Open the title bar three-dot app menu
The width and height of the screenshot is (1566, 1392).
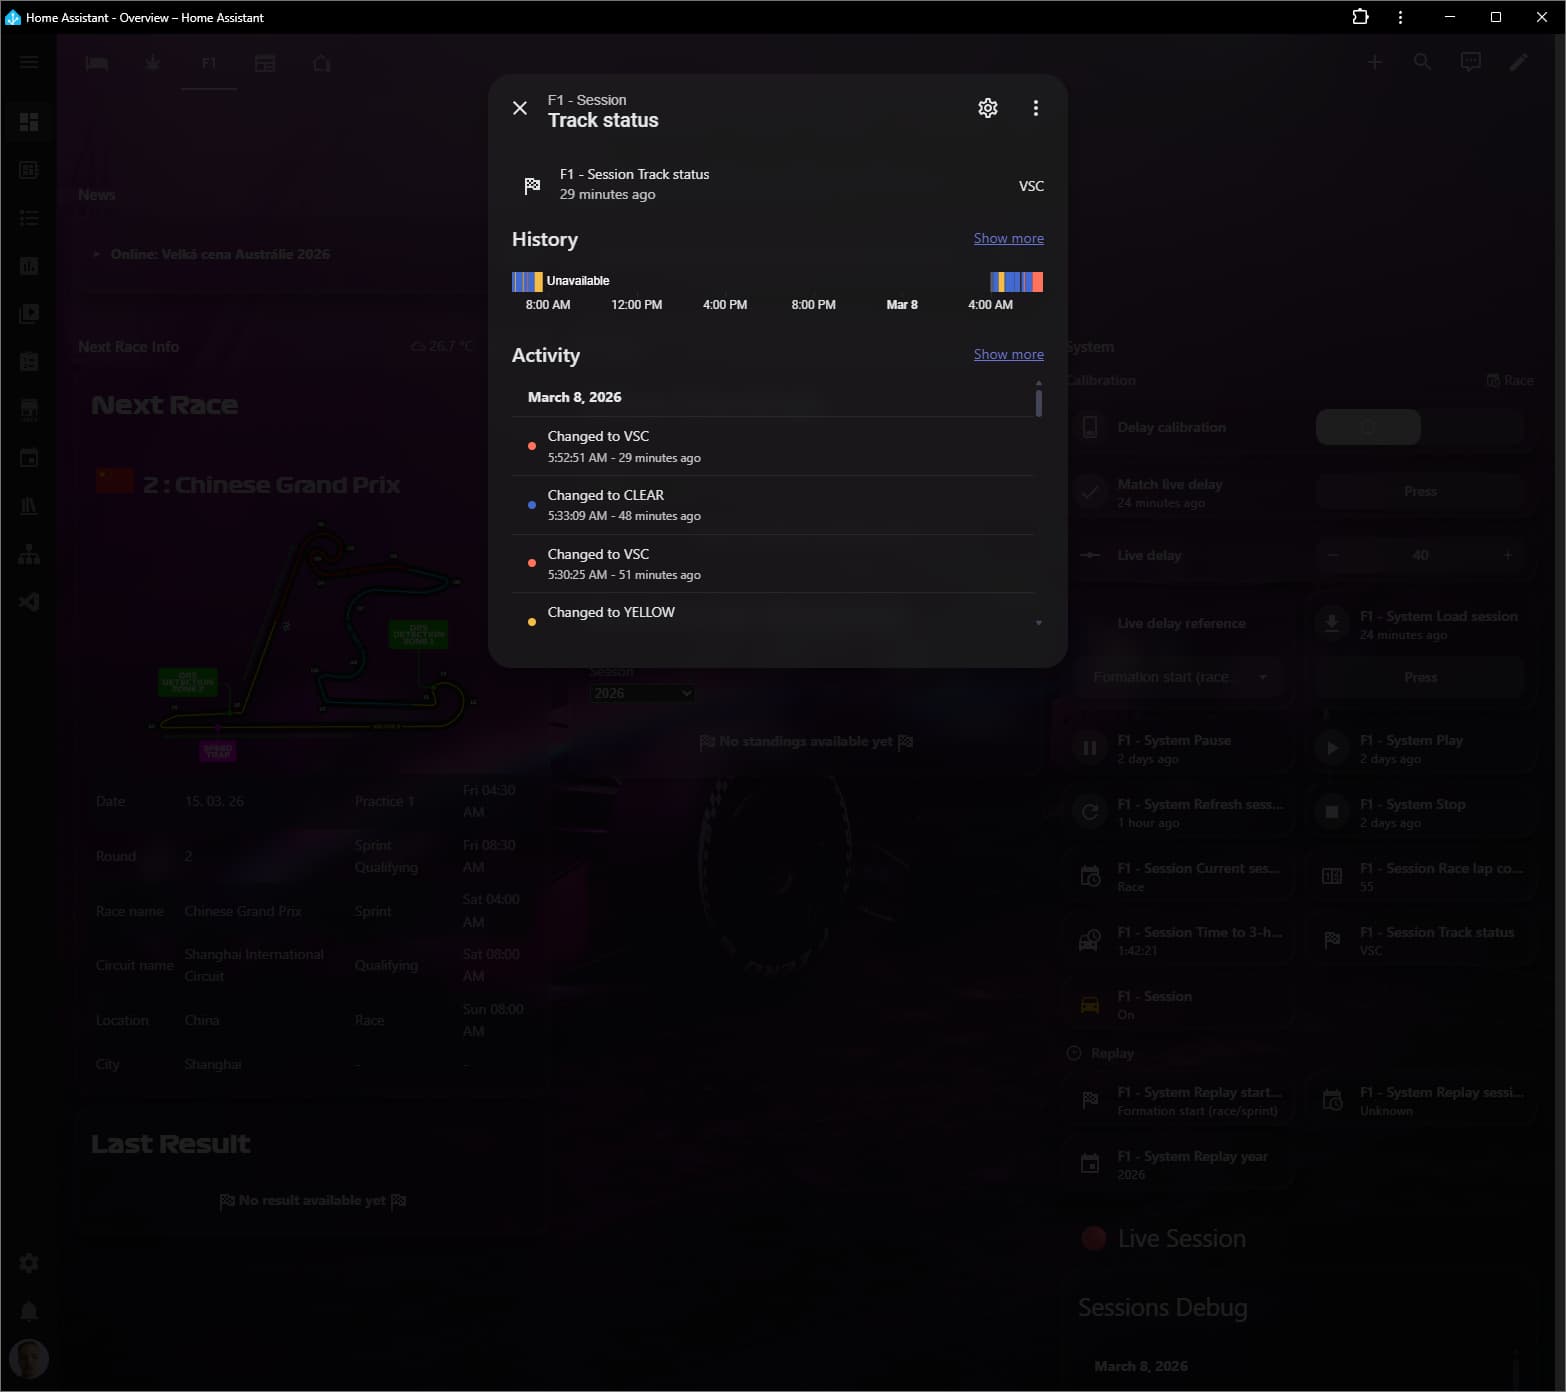1400,17
